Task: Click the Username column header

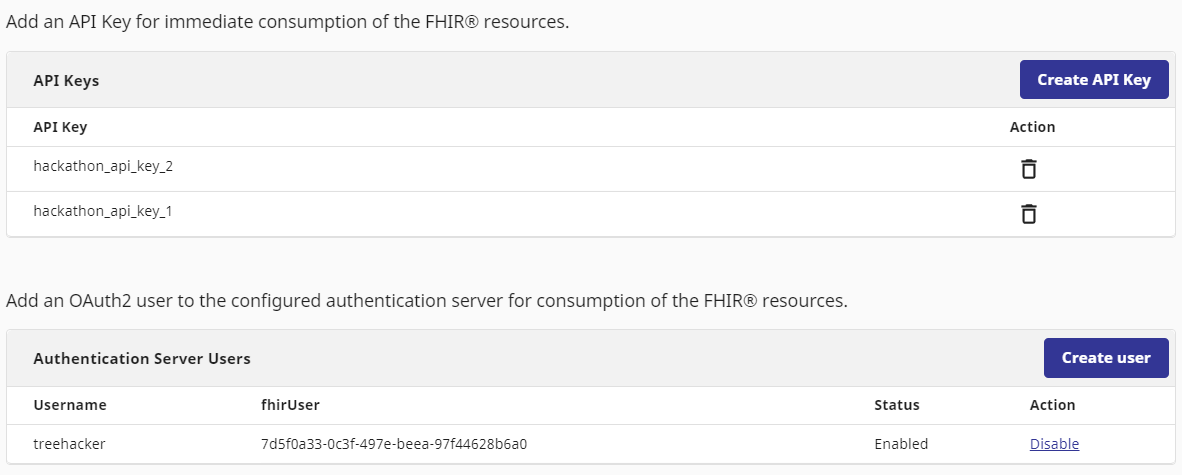Action: [x=70, y=405]
